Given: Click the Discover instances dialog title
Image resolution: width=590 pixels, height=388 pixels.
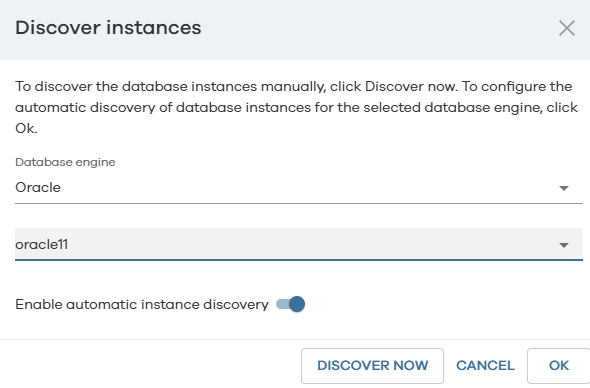Looking at the screenshot, I should [x=108, y=28].
